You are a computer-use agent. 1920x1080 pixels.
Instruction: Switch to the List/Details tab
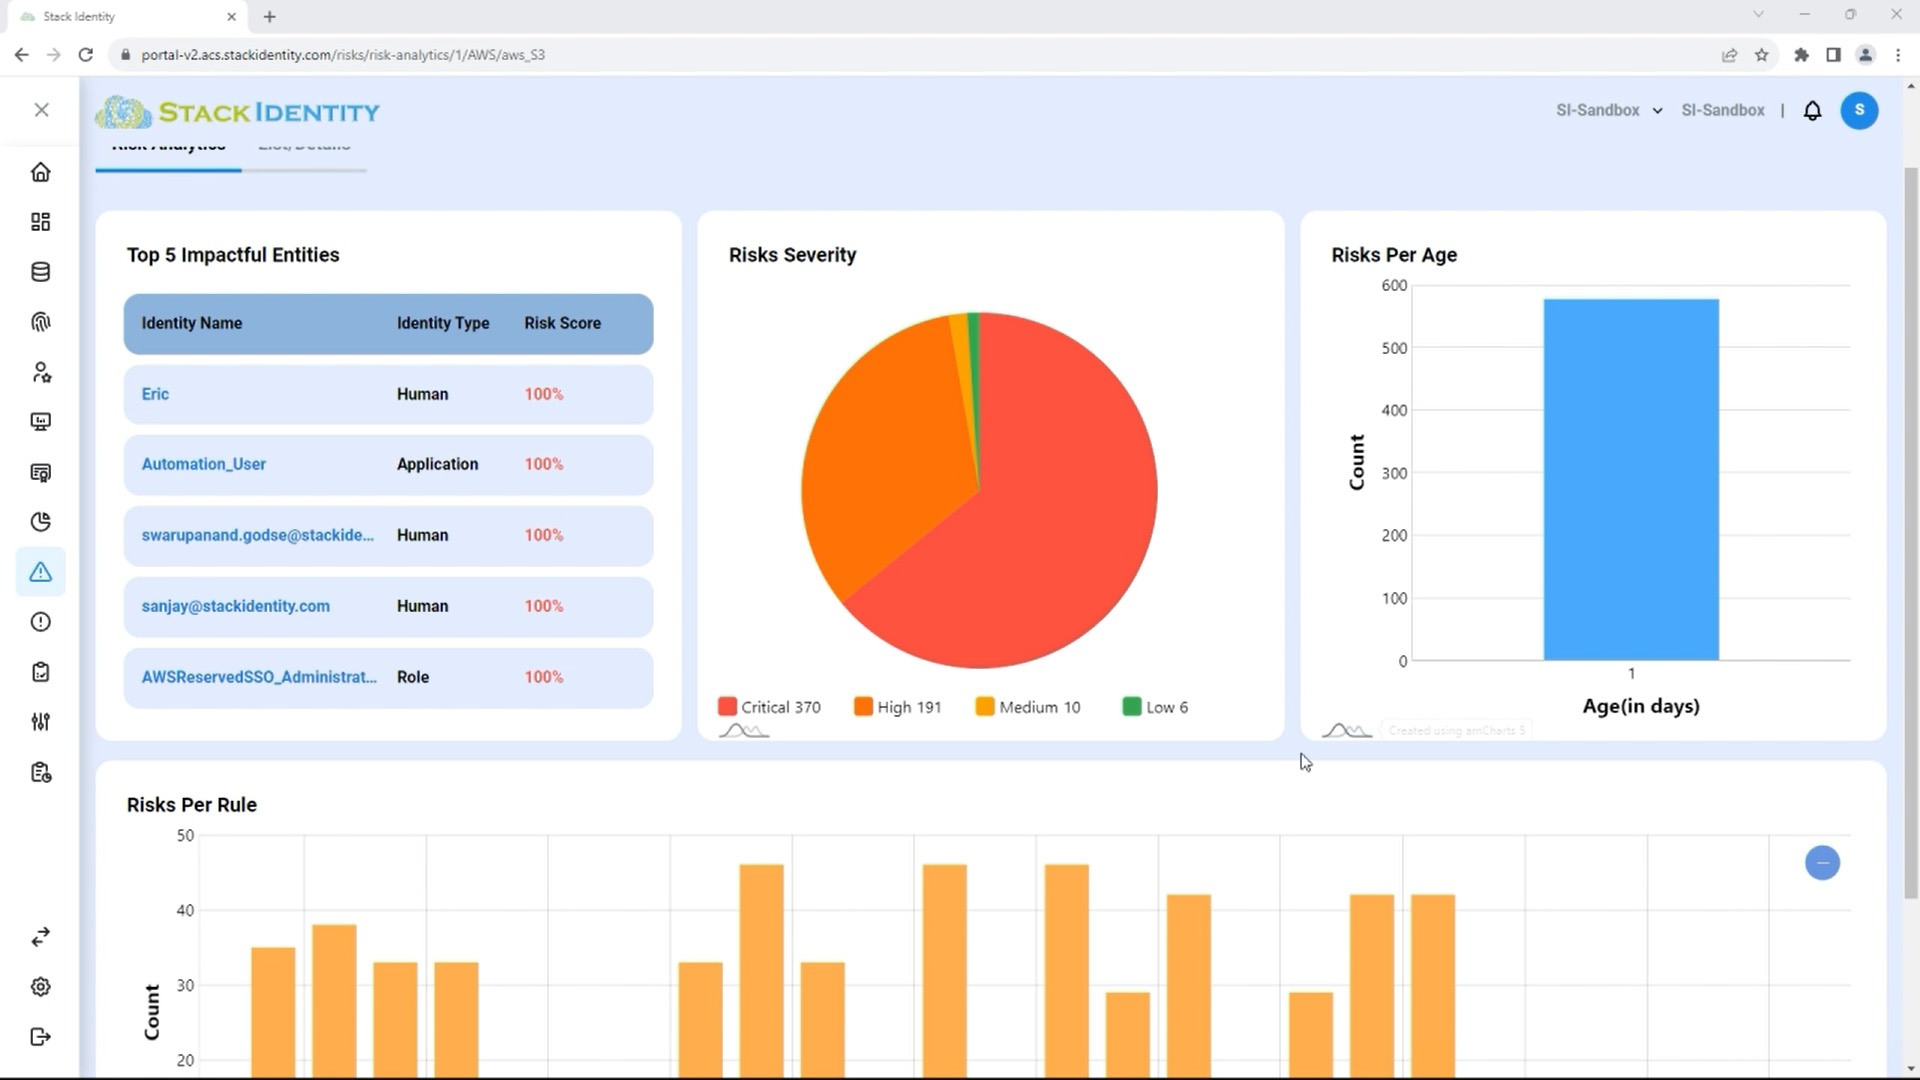pos(304,148)
